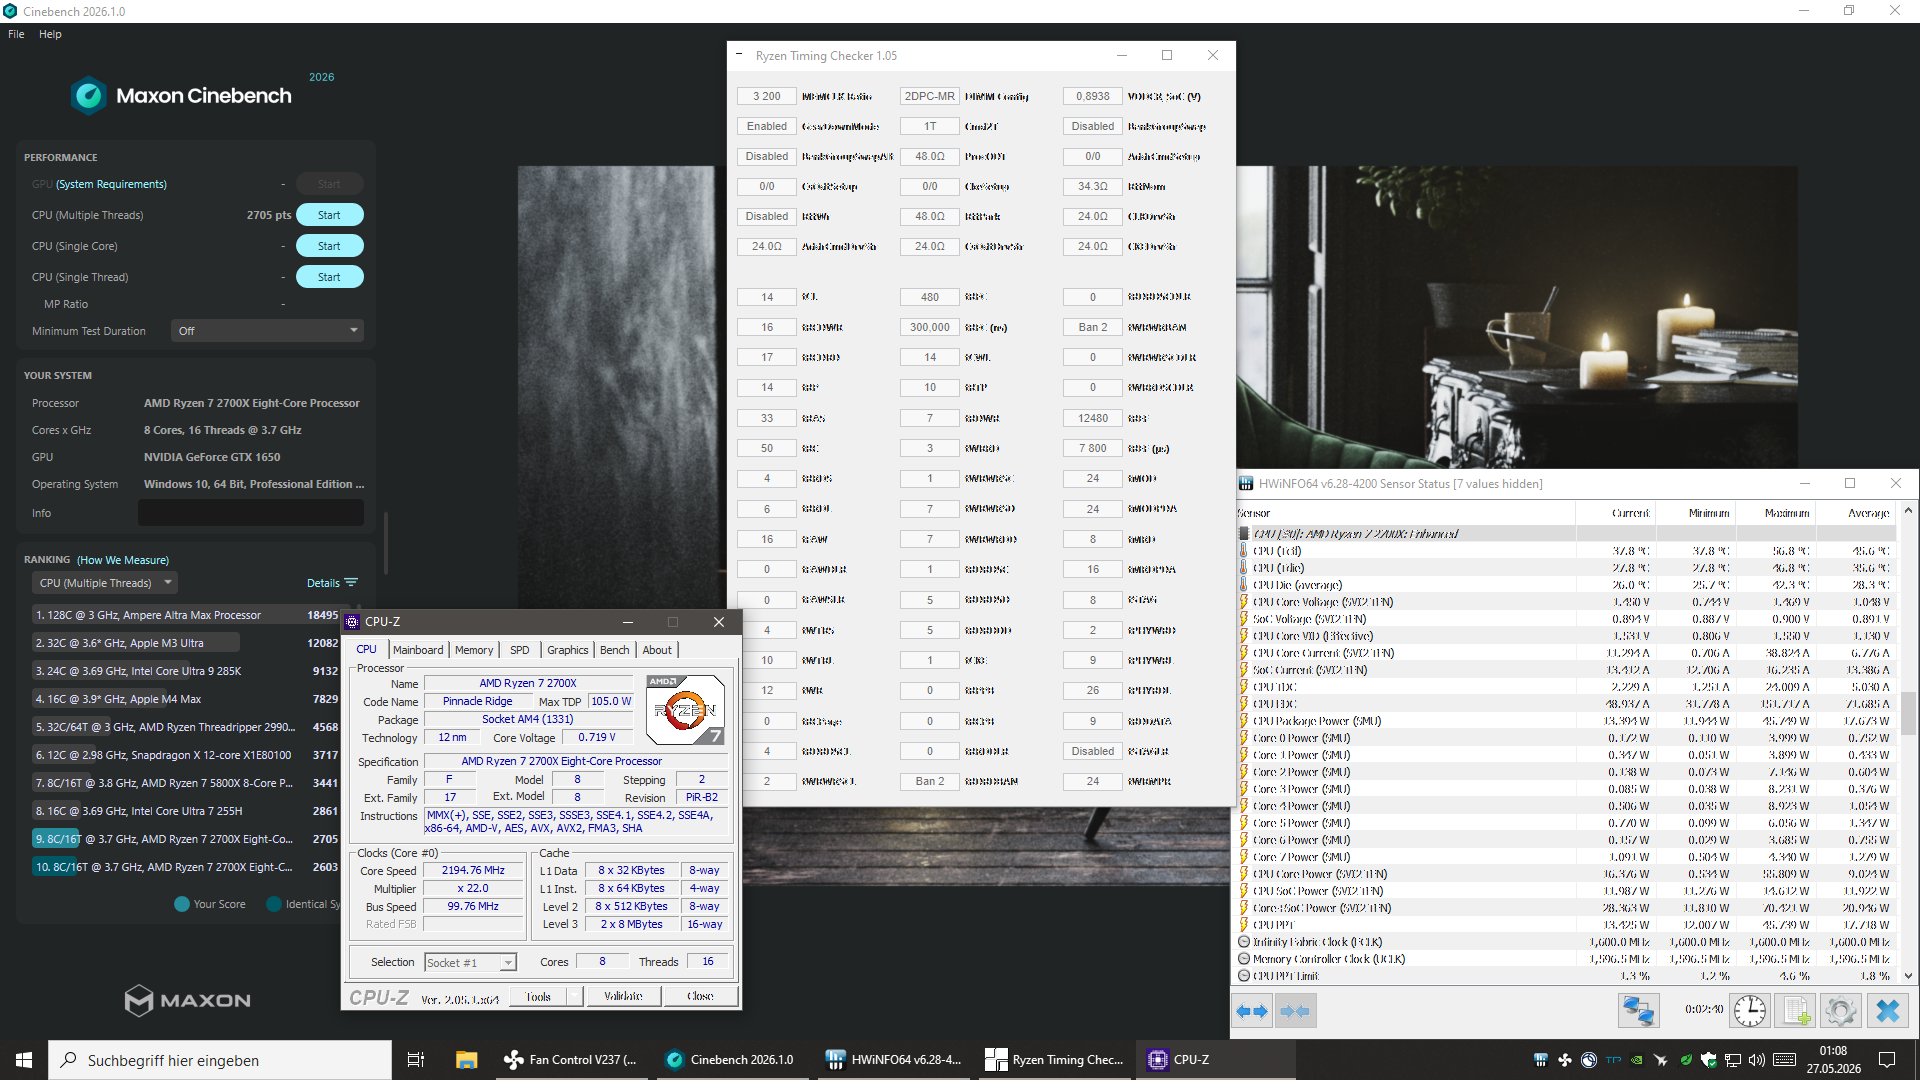Click Windows Security shield tray icon
Viewport: 1920px width, 1080px height.
pyautogui.click(x=1709, y=1060)
